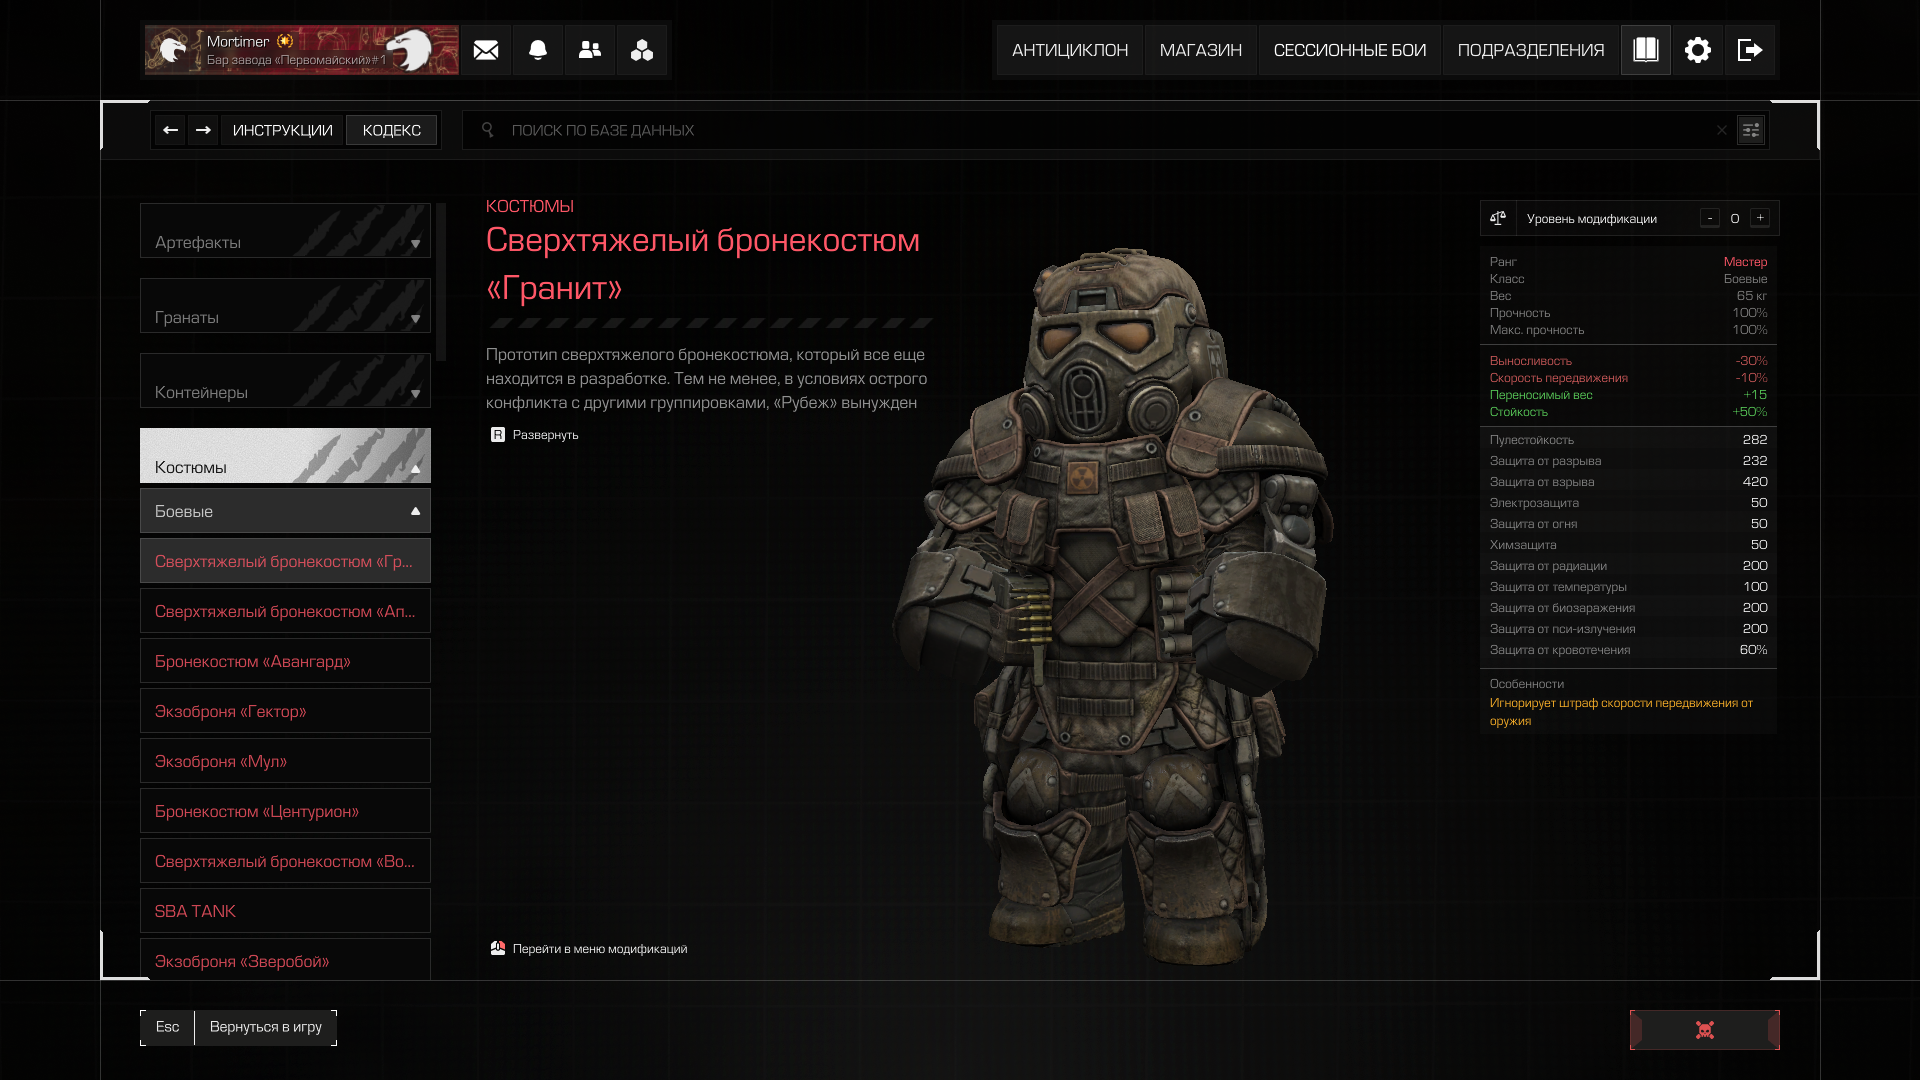Screen dimensions: 1920x1080
Task: Select Экзоброня «Мул» entry
Action: click(x=285, y=761)
